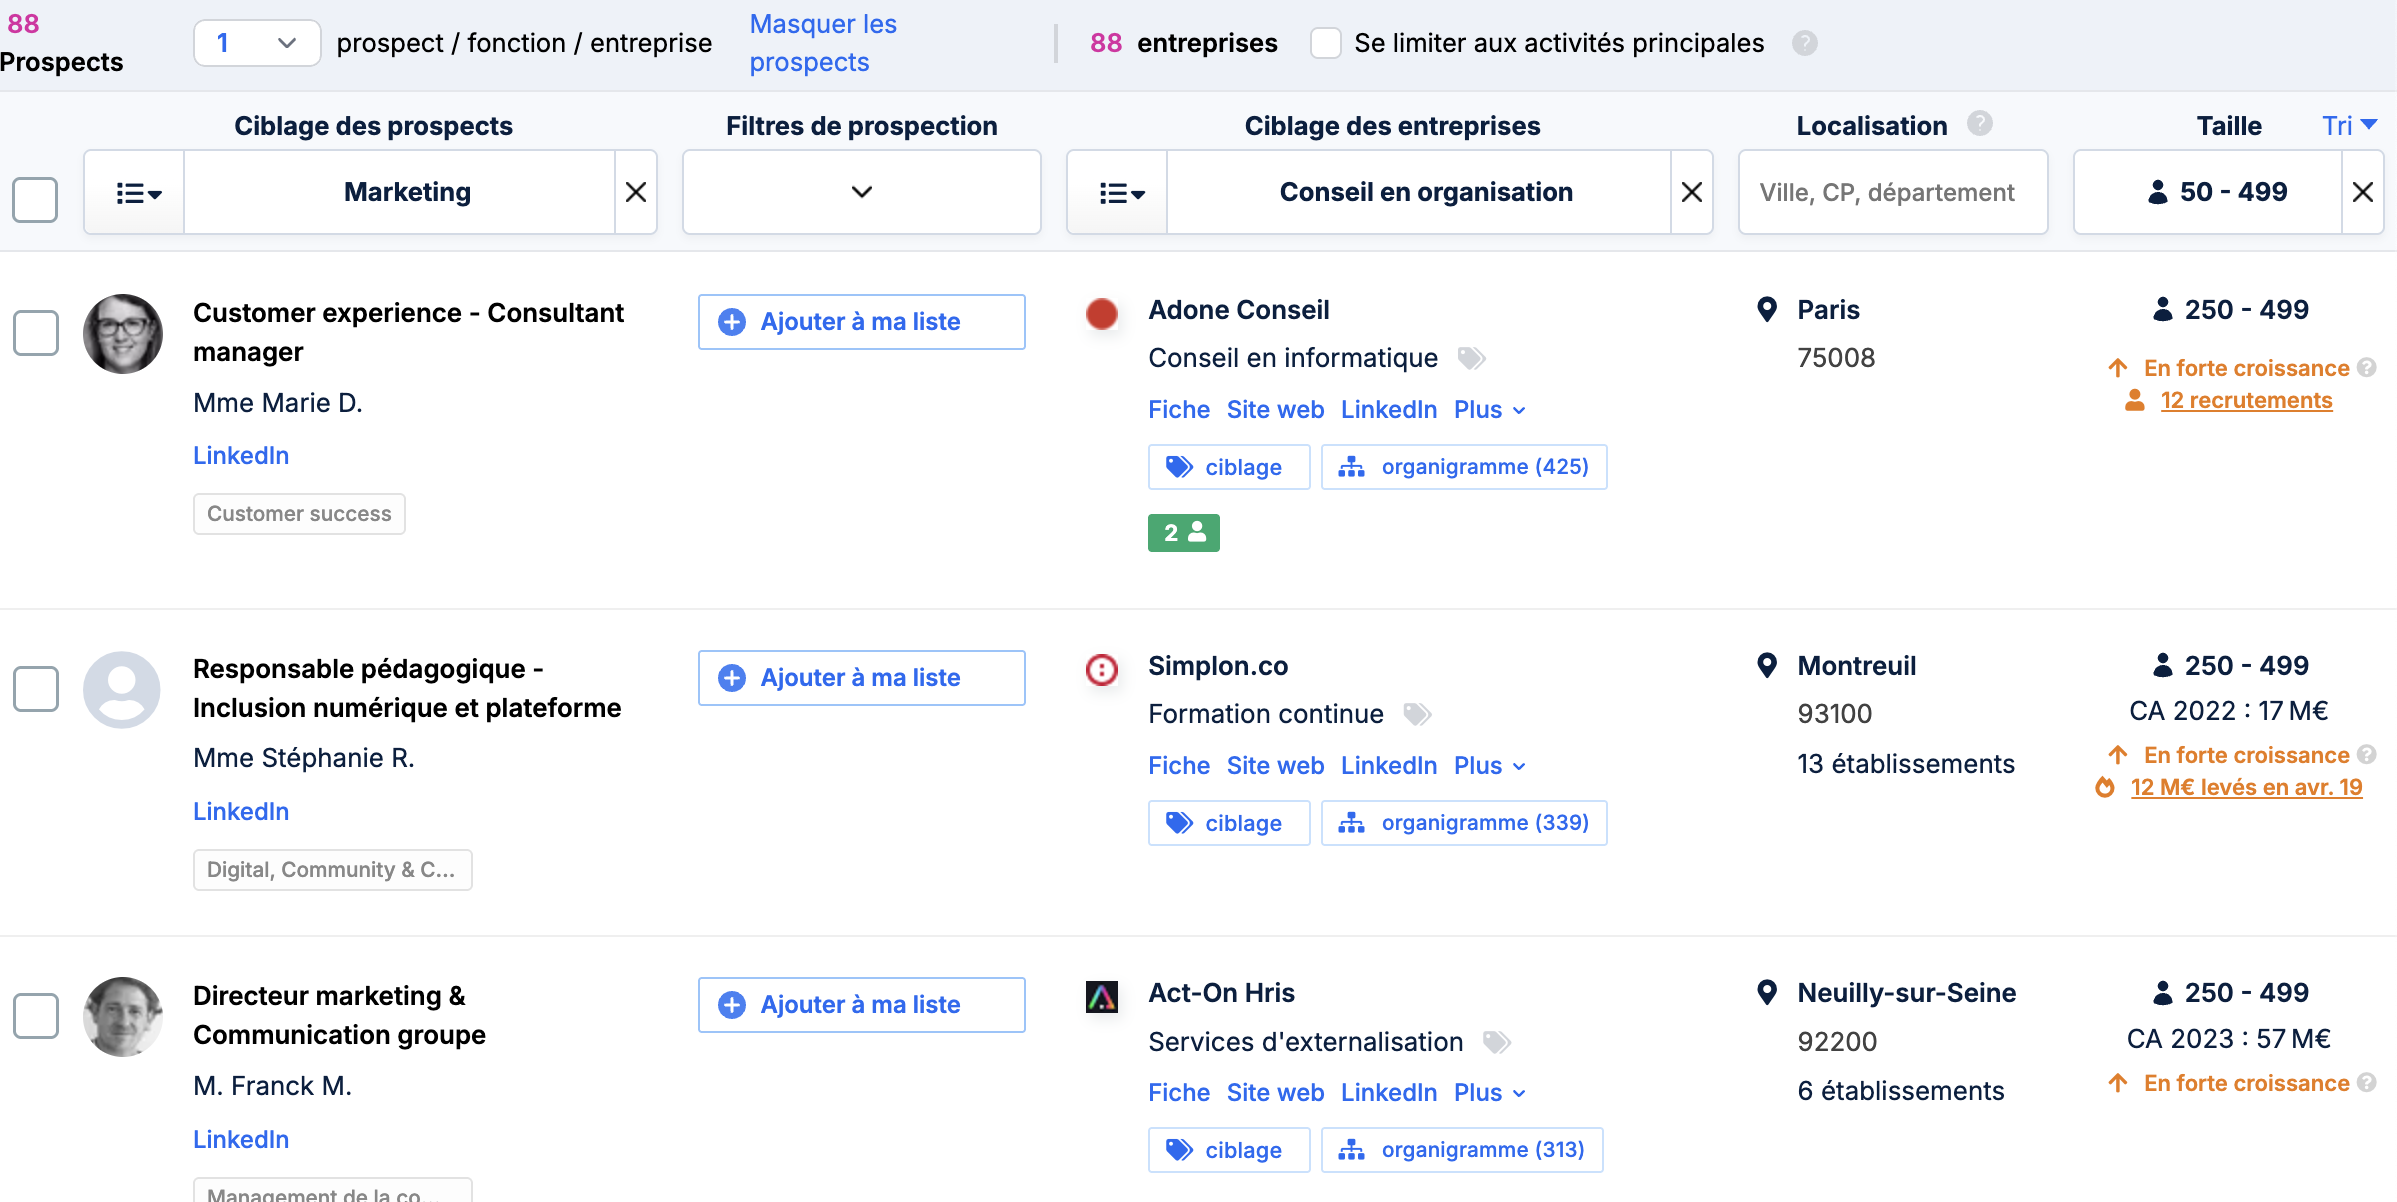Open organigramme (339) for Simplon.co
2397x1202 pixels.
[x=1464, y=823]
